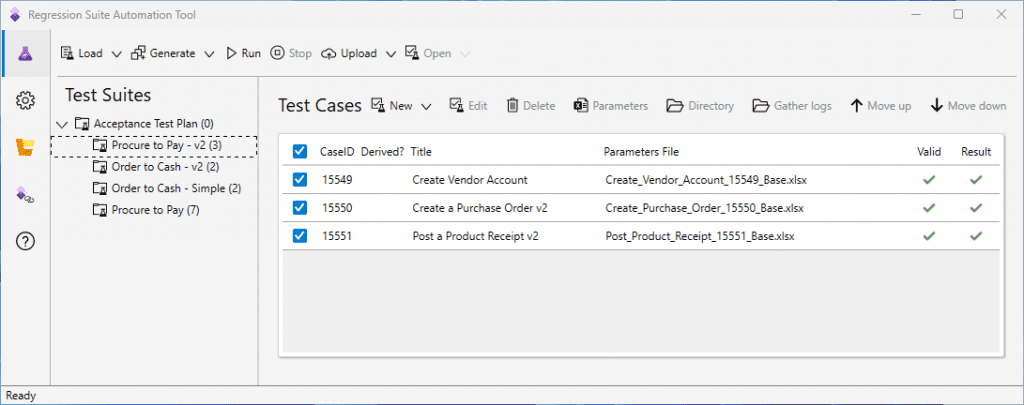This screenshot has height=405, width=1024.
Task: Open the test flask sidebar icon
Action: 25,54
